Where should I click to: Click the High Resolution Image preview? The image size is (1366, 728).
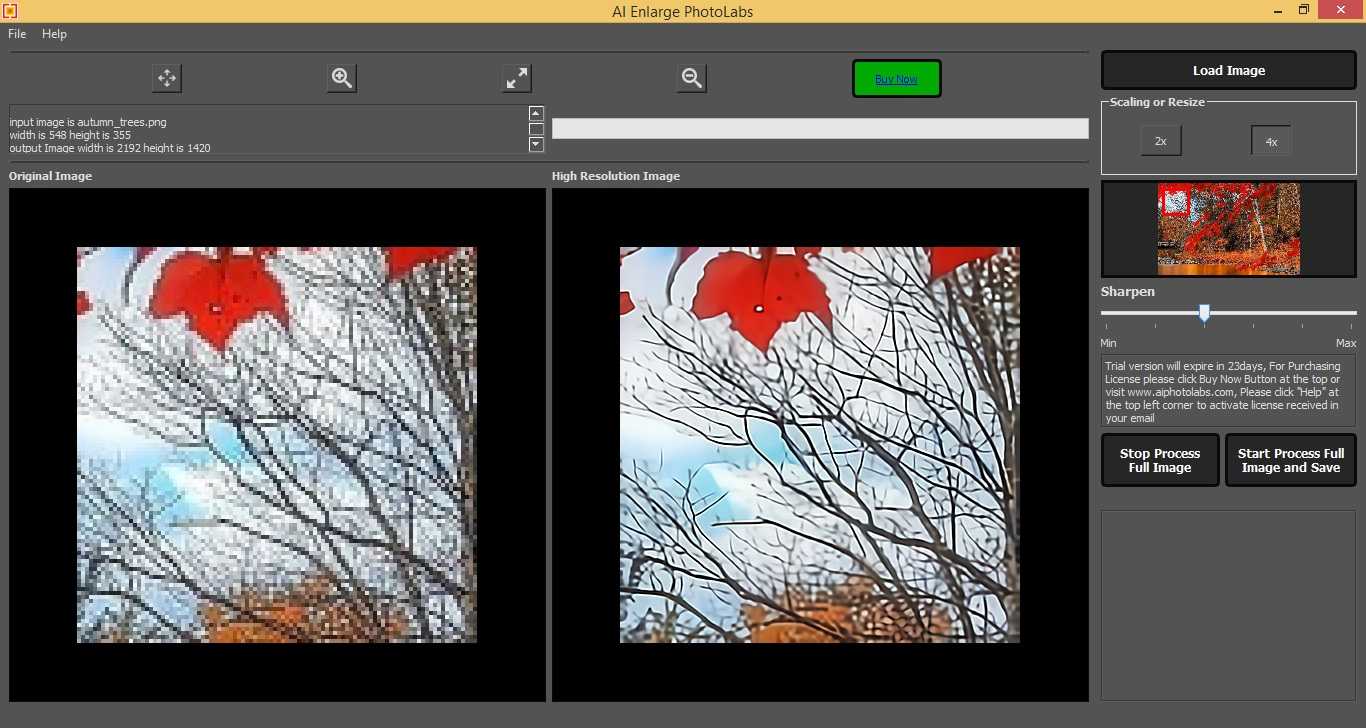(819, 444)
